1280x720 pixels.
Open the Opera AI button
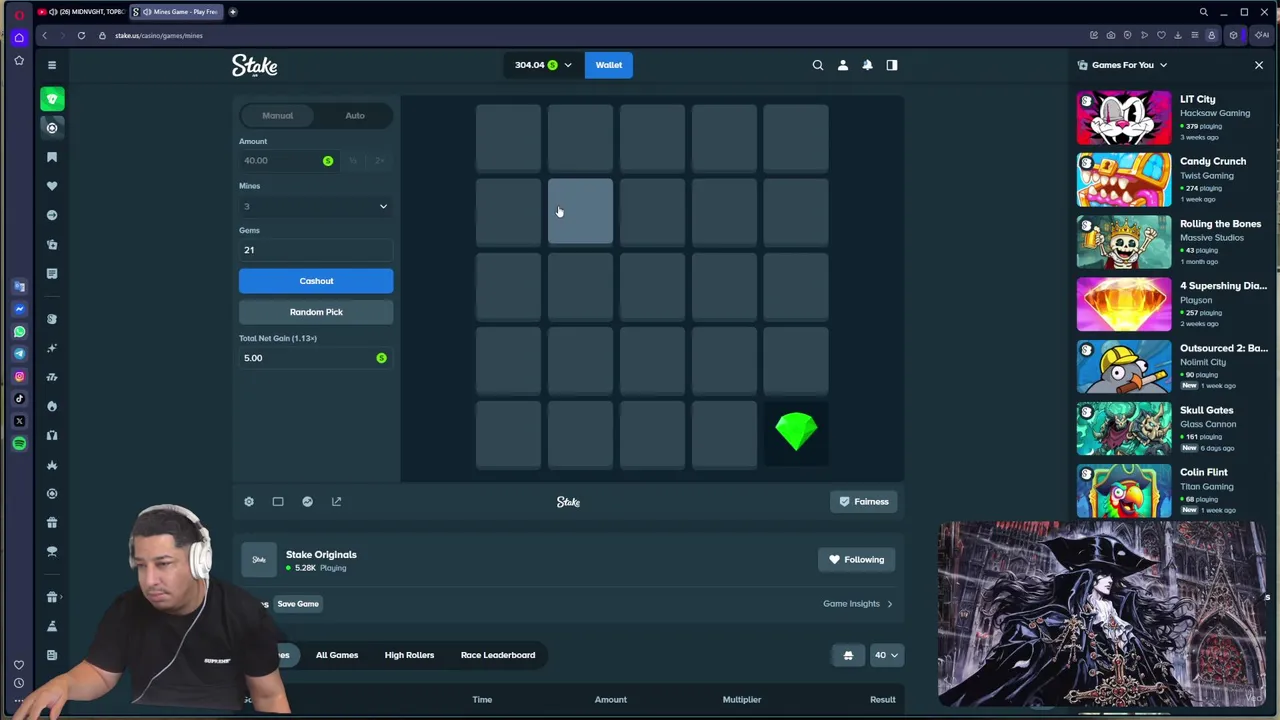pyautogui.click(x=1262, y=36)
